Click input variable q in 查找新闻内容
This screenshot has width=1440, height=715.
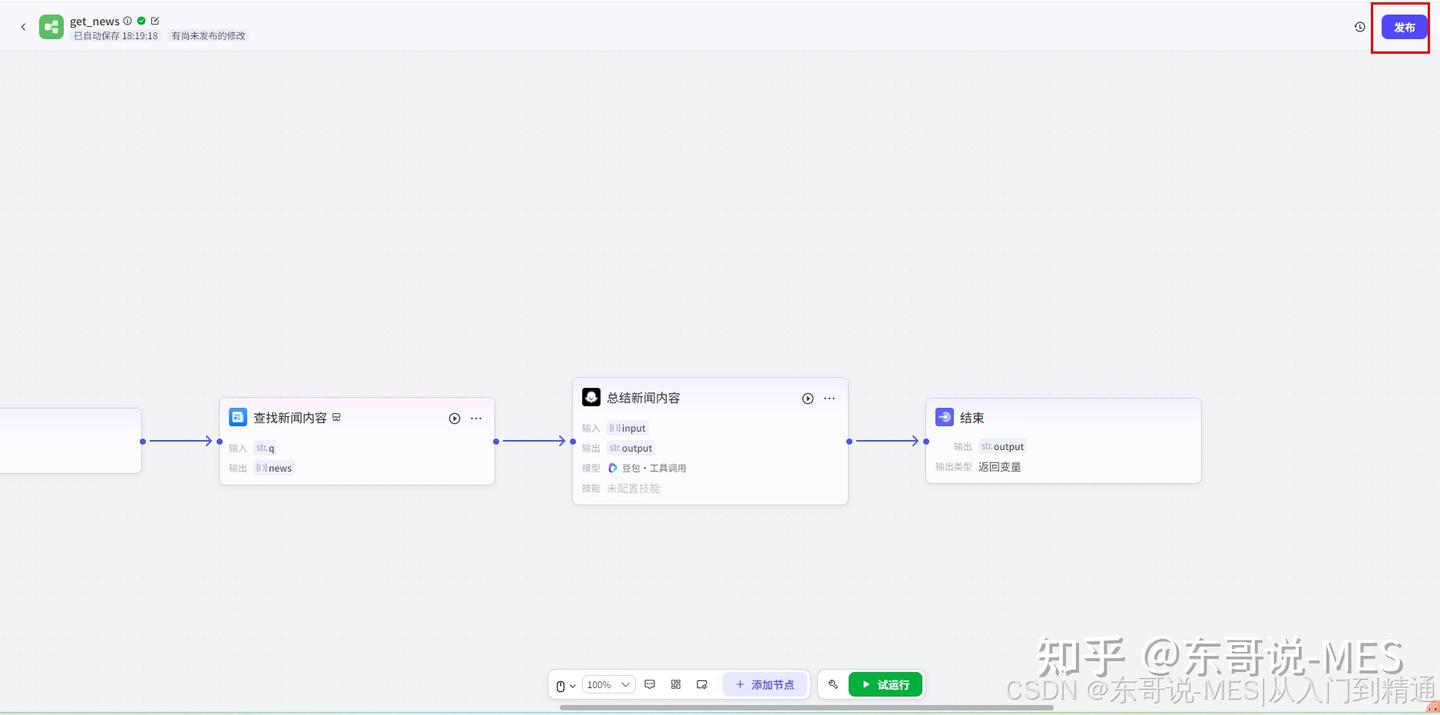click(x=265, y=448)
